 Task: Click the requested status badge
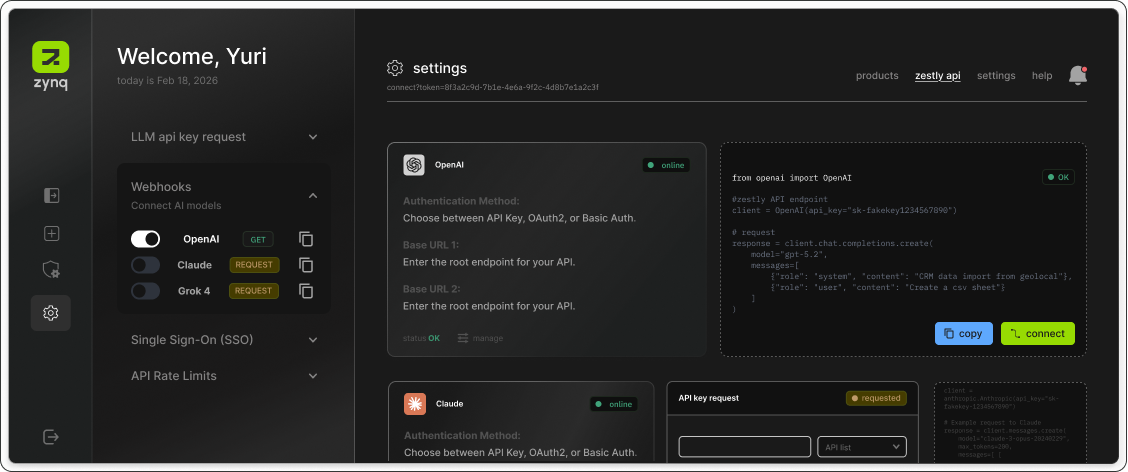875,398
